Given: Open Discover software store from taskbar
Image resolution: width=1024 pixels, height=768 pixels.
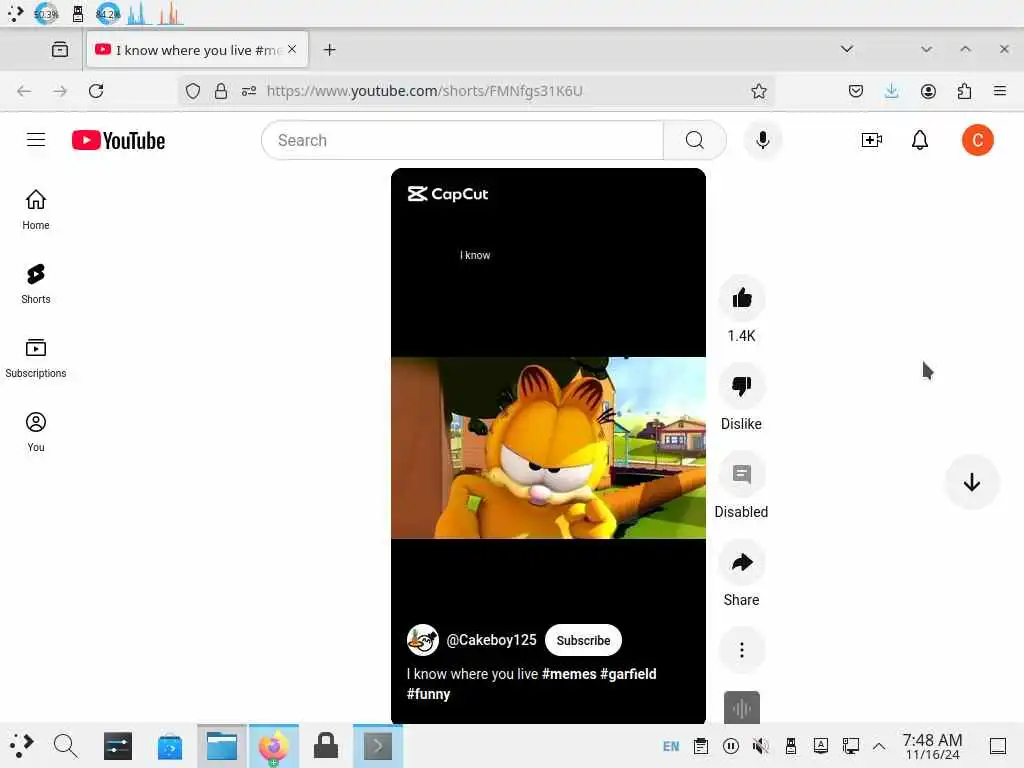Looking at the screenshot, I should tap(170, 746).
